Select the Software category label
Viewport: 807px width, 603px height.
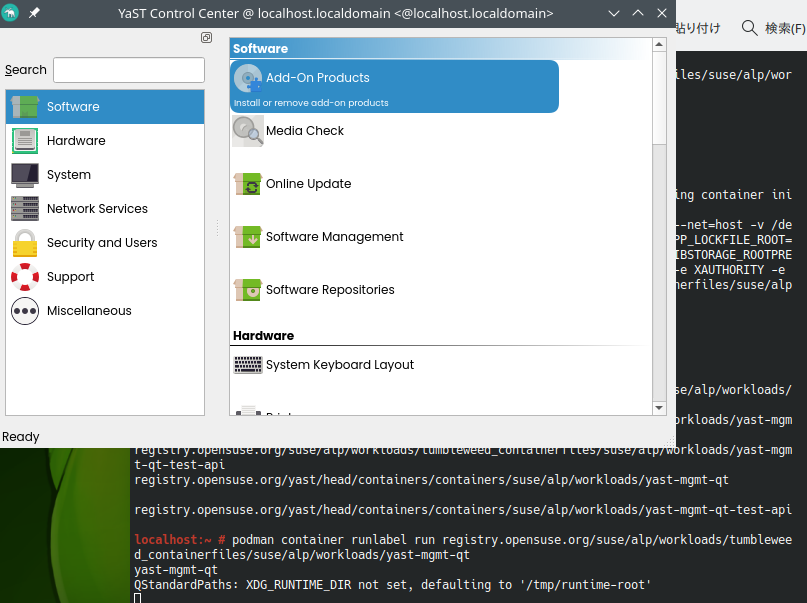(73, 107)
